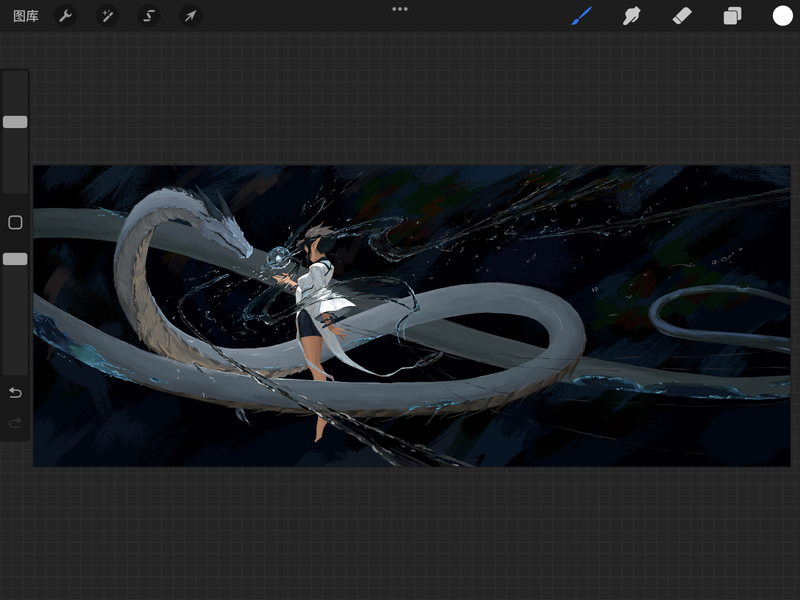Tap the three dots at top center
800x600 pixels.
[400, 9]
